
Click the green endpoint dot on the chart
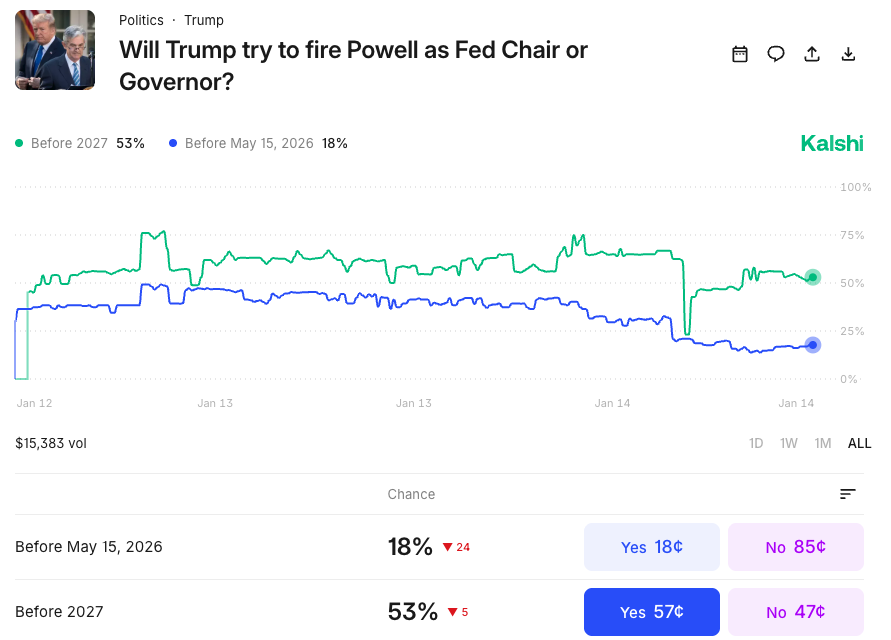tap(813, 277)
